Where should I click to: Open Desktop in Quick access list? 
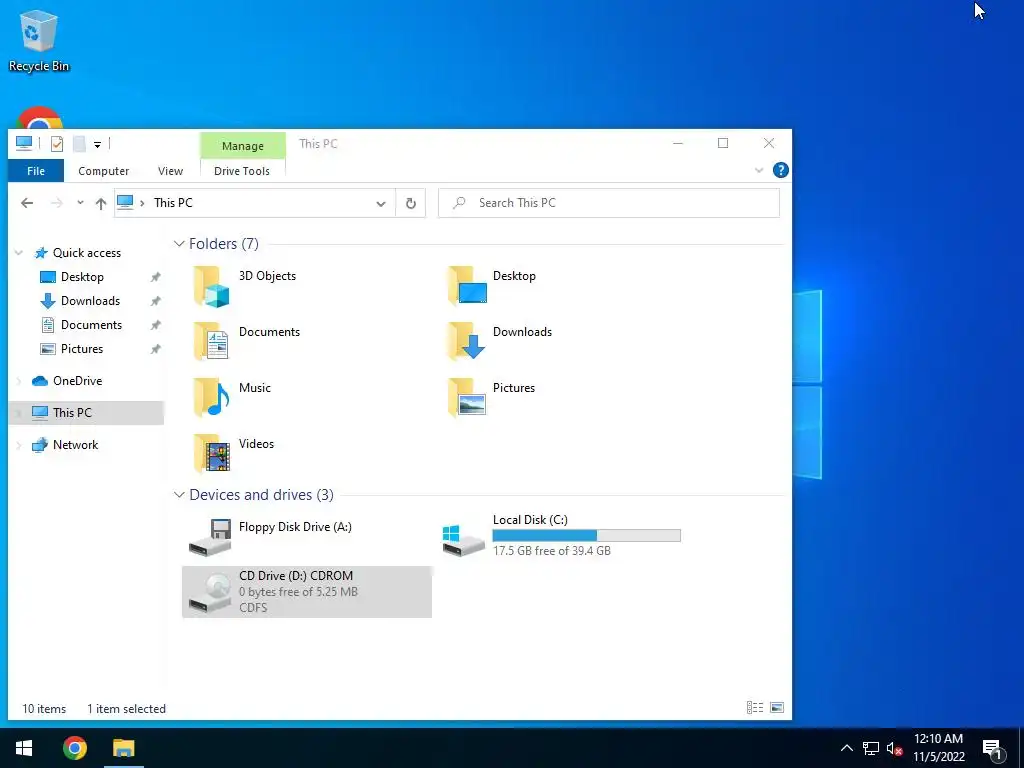pos(82,277)
